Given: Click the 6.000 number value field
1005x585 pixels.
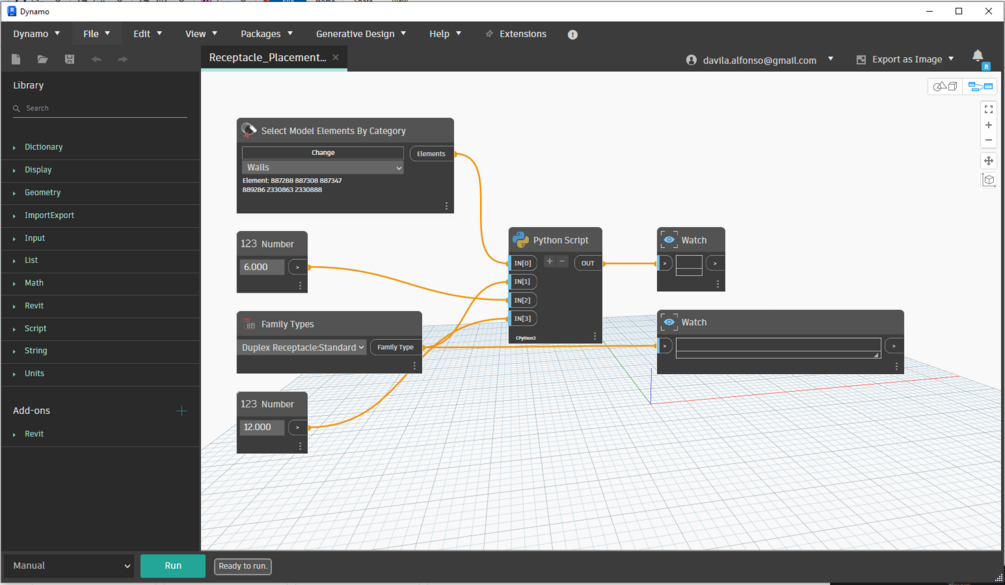Looking at the screenshot, I should coord(262,267).
